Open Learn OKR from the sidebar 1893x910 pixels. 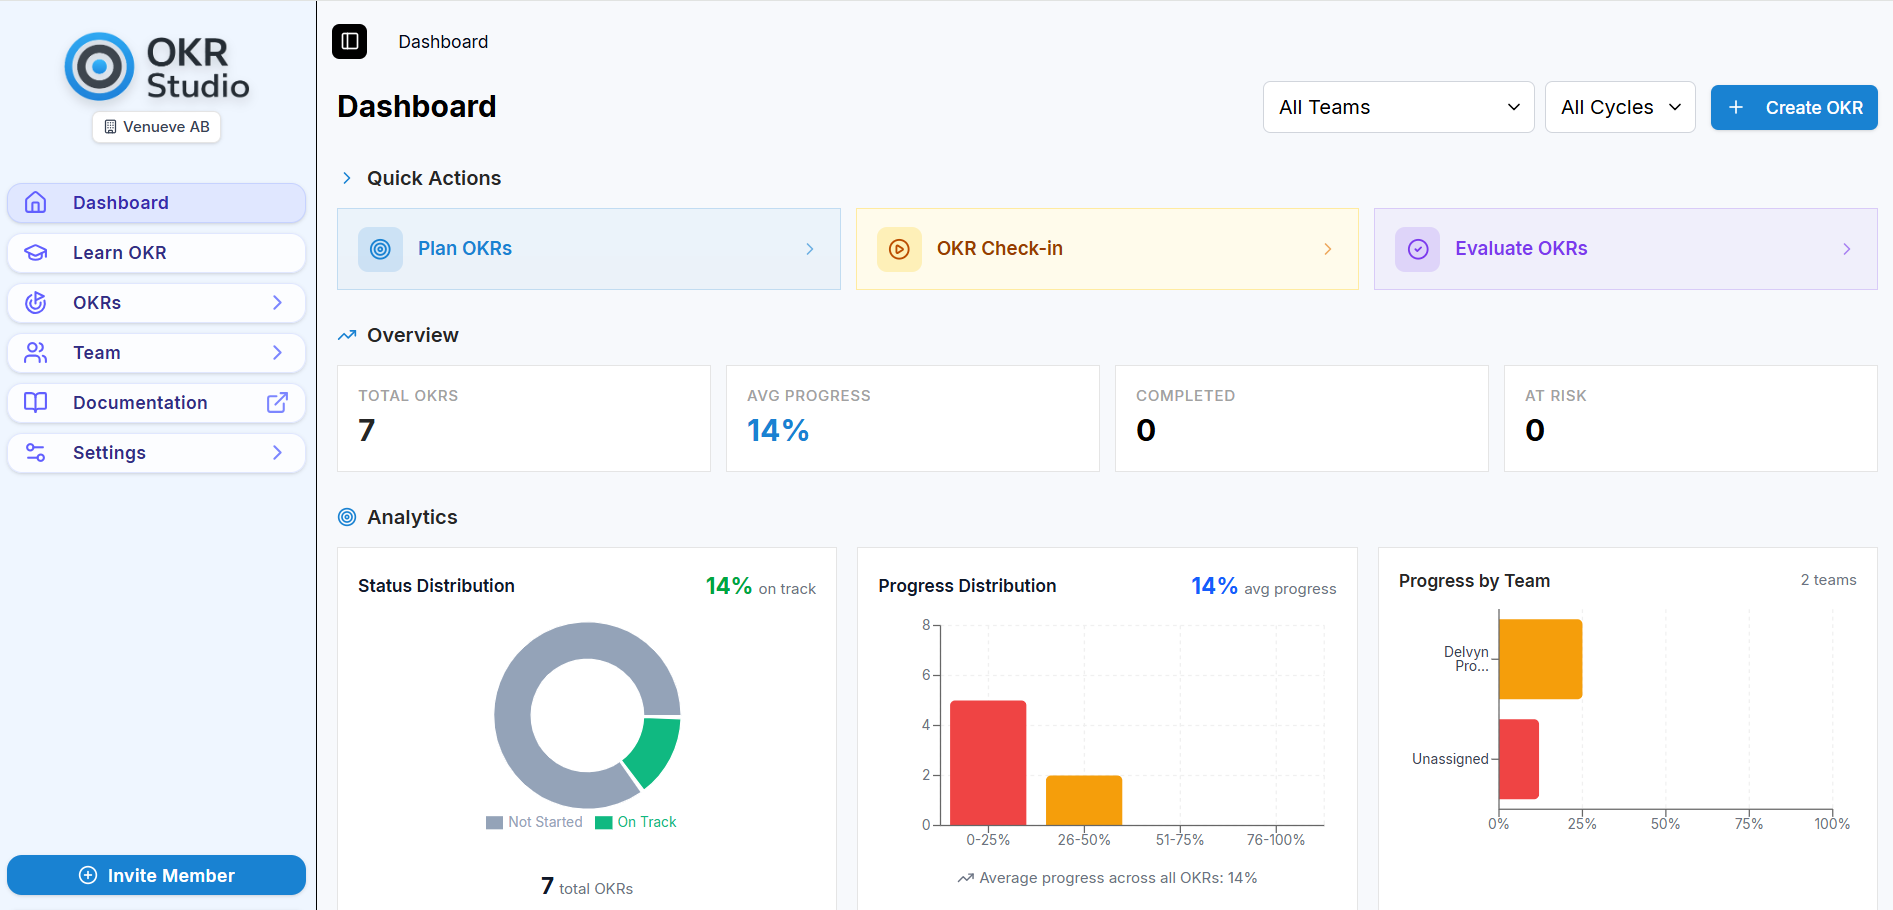coord(157,253)
